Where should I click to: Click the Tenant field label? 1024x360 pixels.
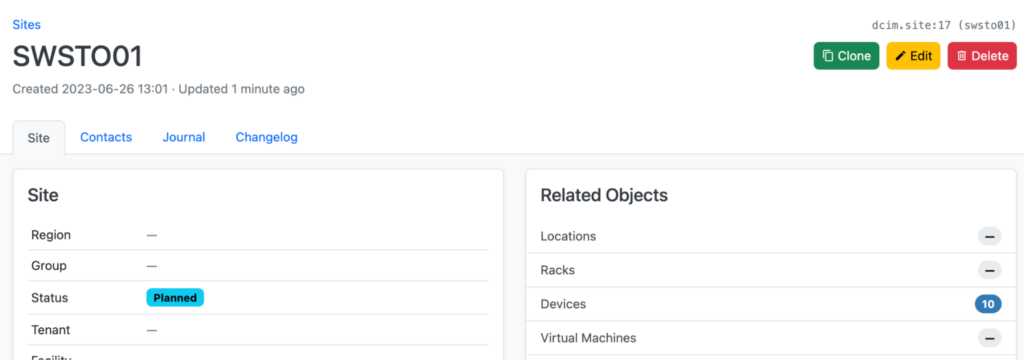coord(51,330)
